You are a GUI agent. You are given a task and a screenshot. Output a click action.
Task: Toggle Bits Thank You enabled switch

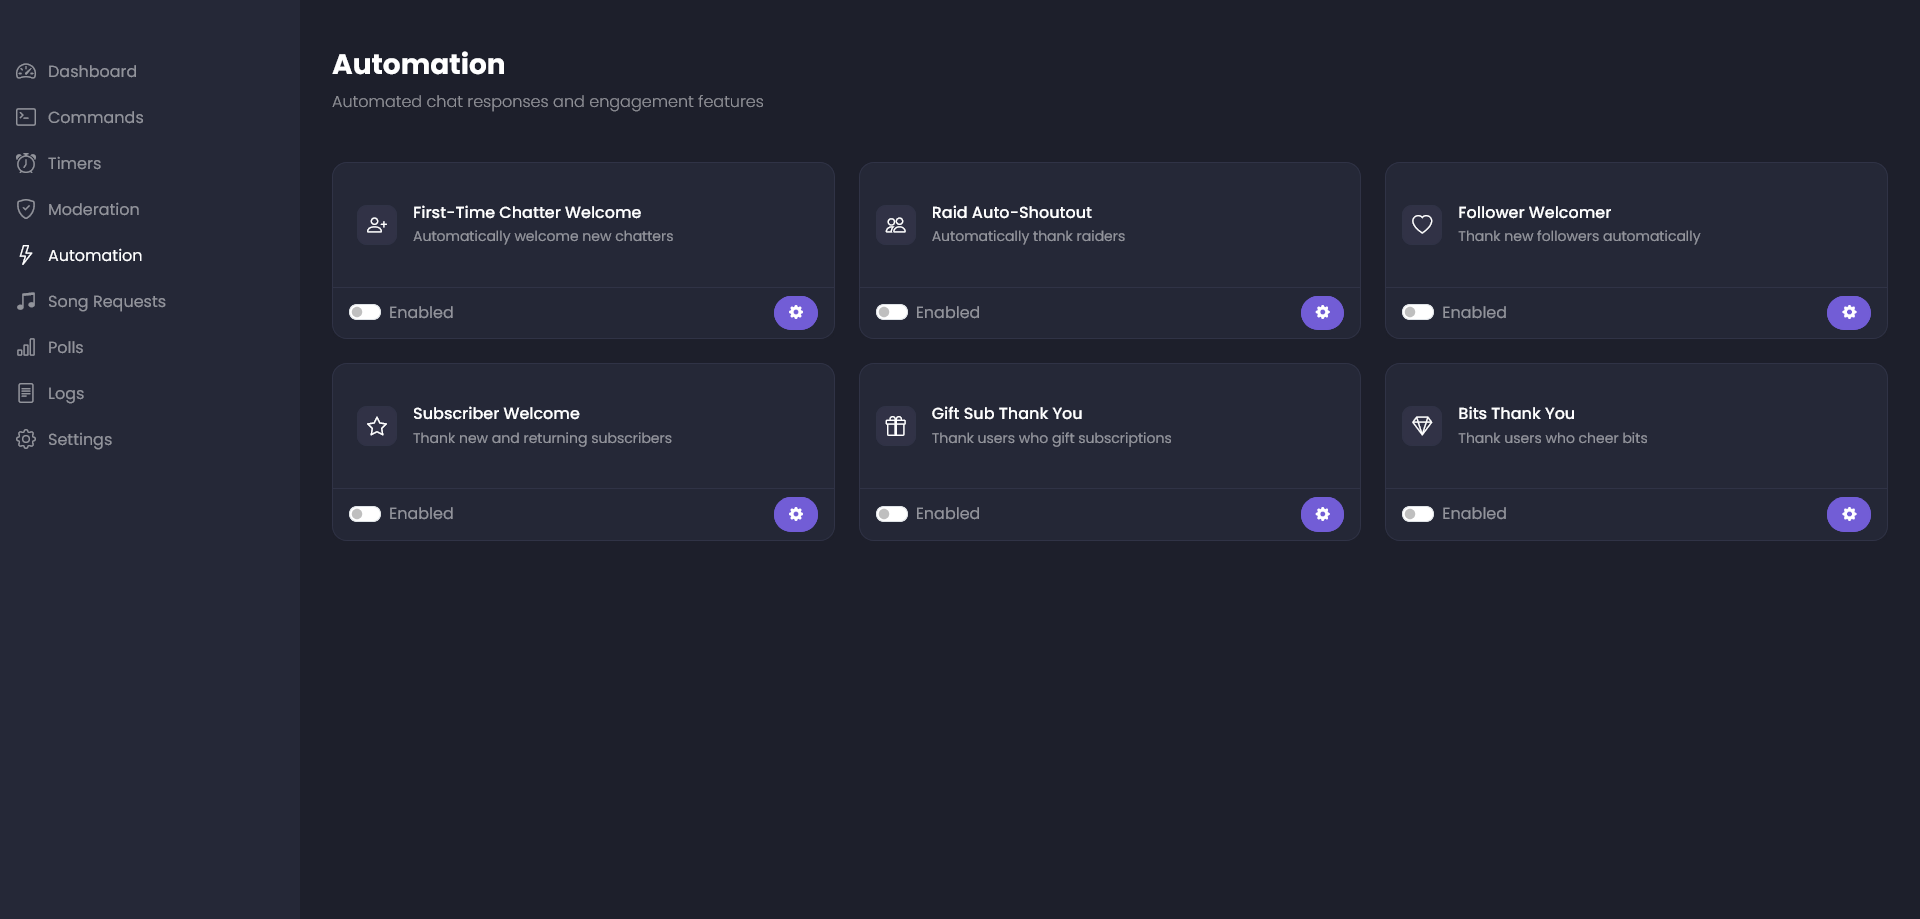[1417, 514]
